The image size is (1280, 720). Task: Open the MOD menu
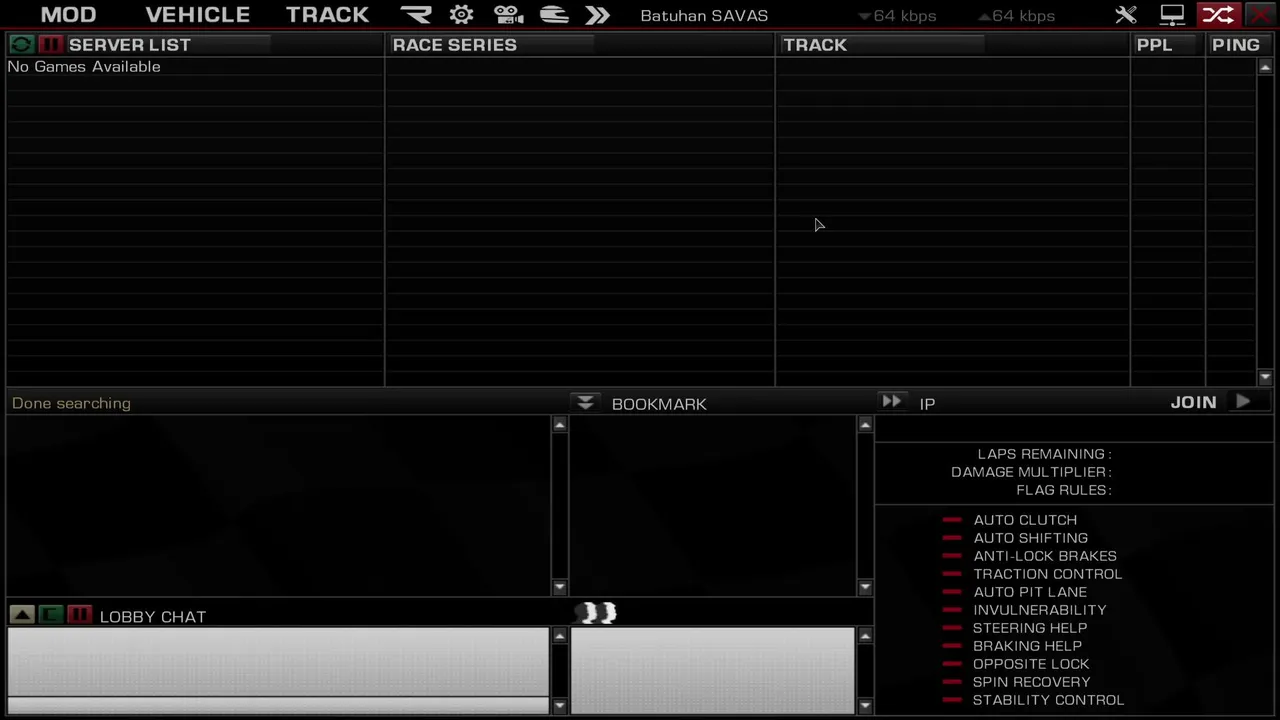(68, 15)
